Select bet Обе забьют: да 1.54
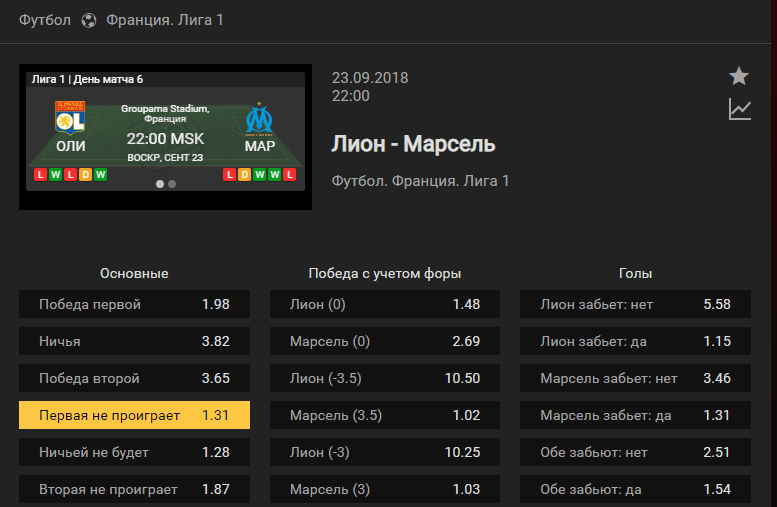Screen dimensions: 777x507 coord(635,489)
